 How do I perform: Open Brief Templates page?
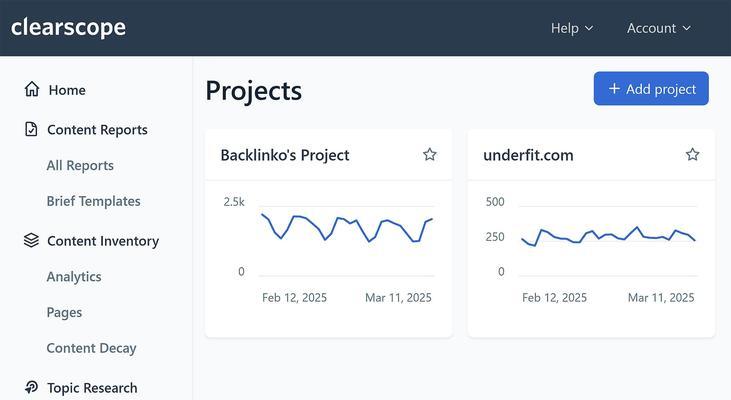click(93, 201)
